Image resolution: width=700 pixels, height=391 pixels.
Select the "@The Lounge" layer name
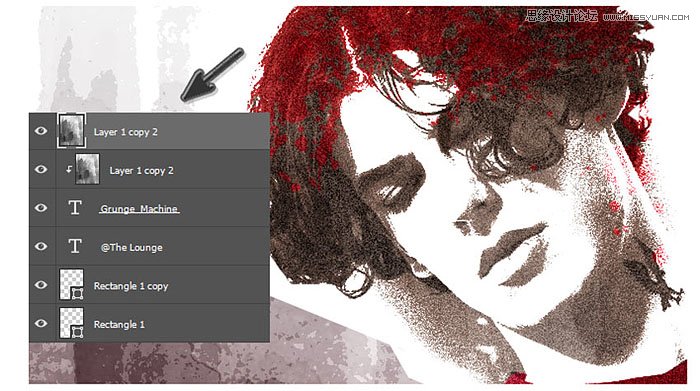pos(131,247)
